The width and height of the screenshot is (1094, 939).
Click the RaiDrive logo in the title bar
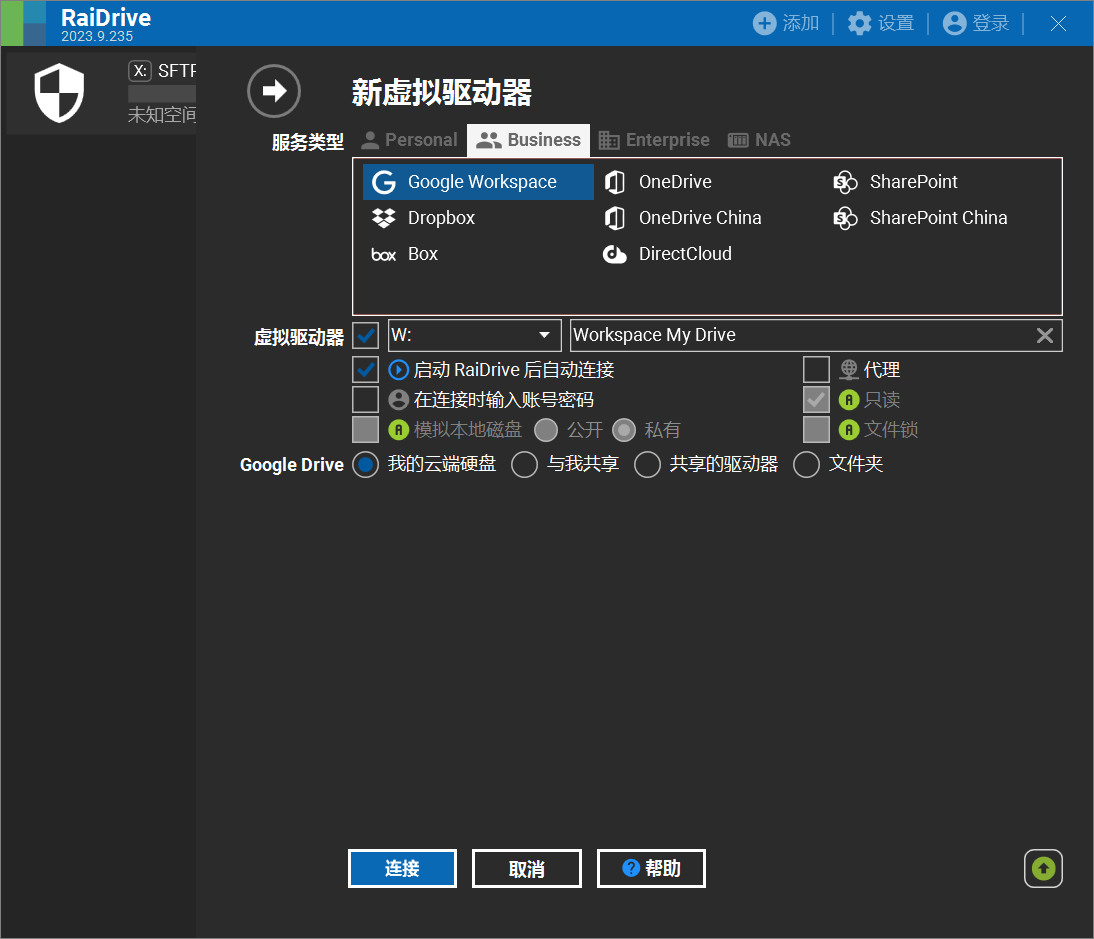(x=24, y=23)
